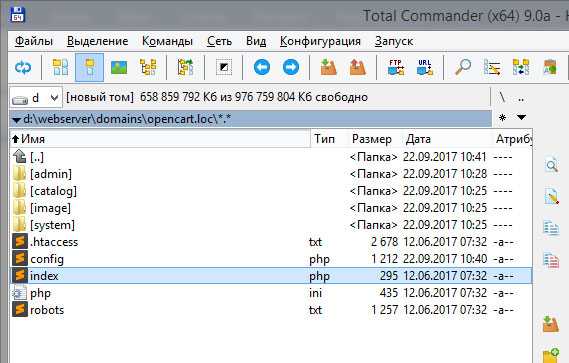Launch the Multi-rename tool icon
The width and height of the screenshot is (569, 363).
click(492, 68)
